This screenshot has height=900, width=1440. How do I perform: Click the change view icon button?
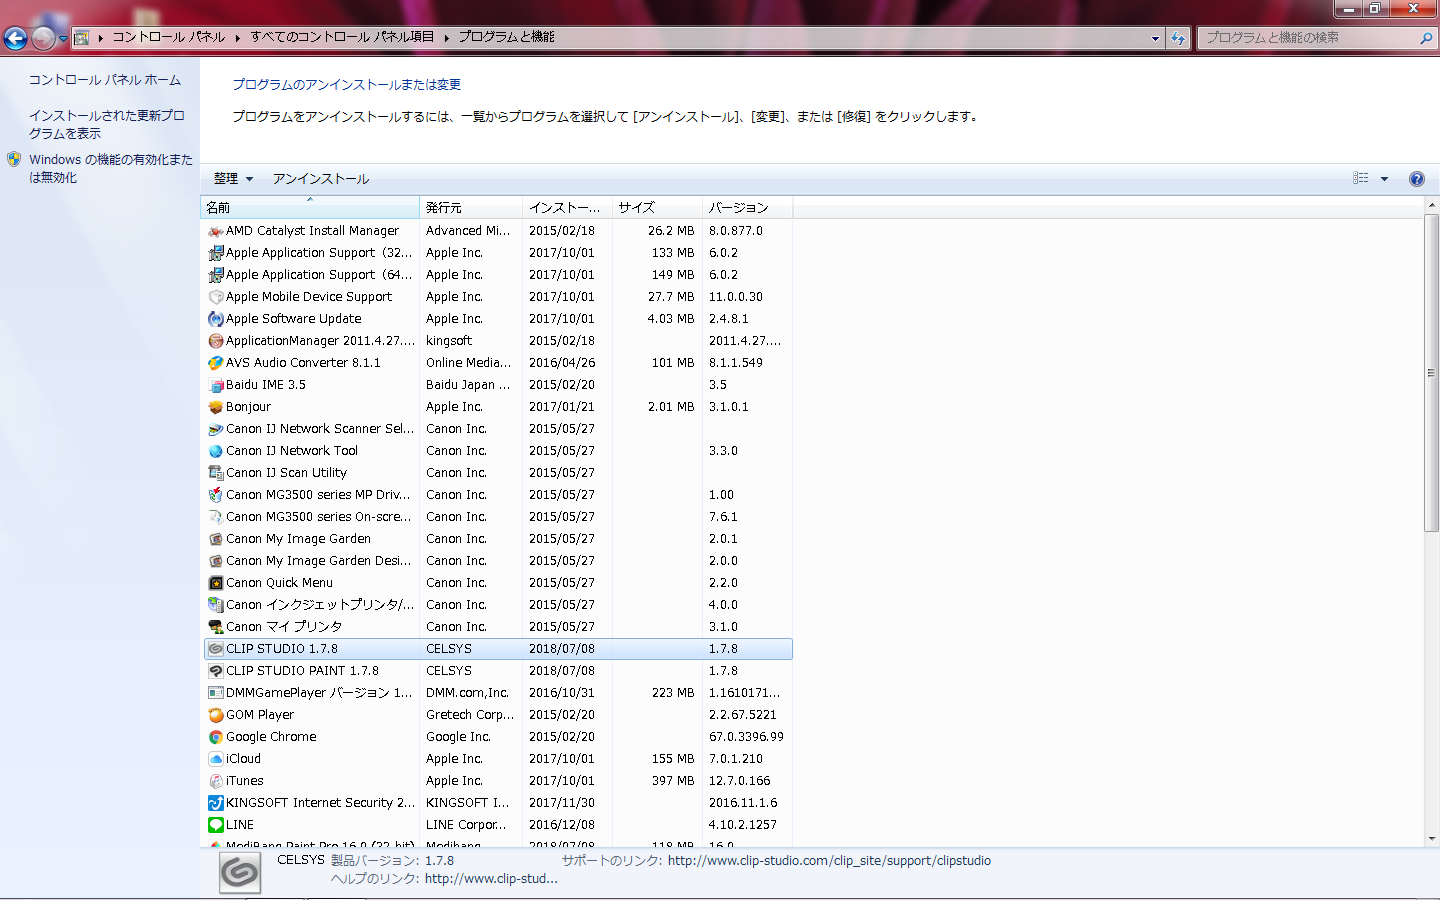point(1360,178)
